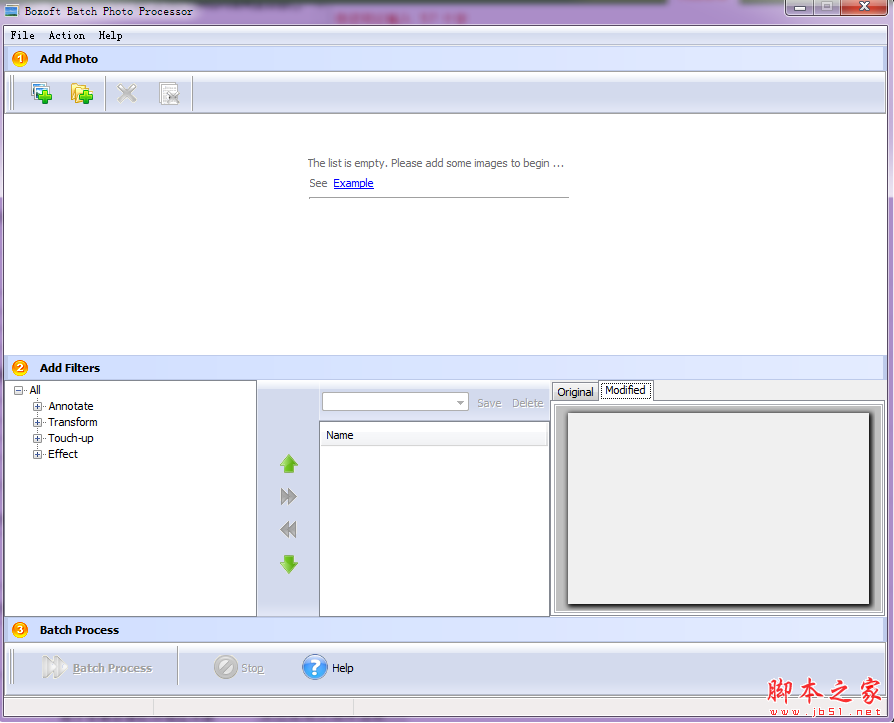The width and height of the screenshot is (894, 723).
Task: Click the app icon in title bar
Action: click(x=11, y=11)
